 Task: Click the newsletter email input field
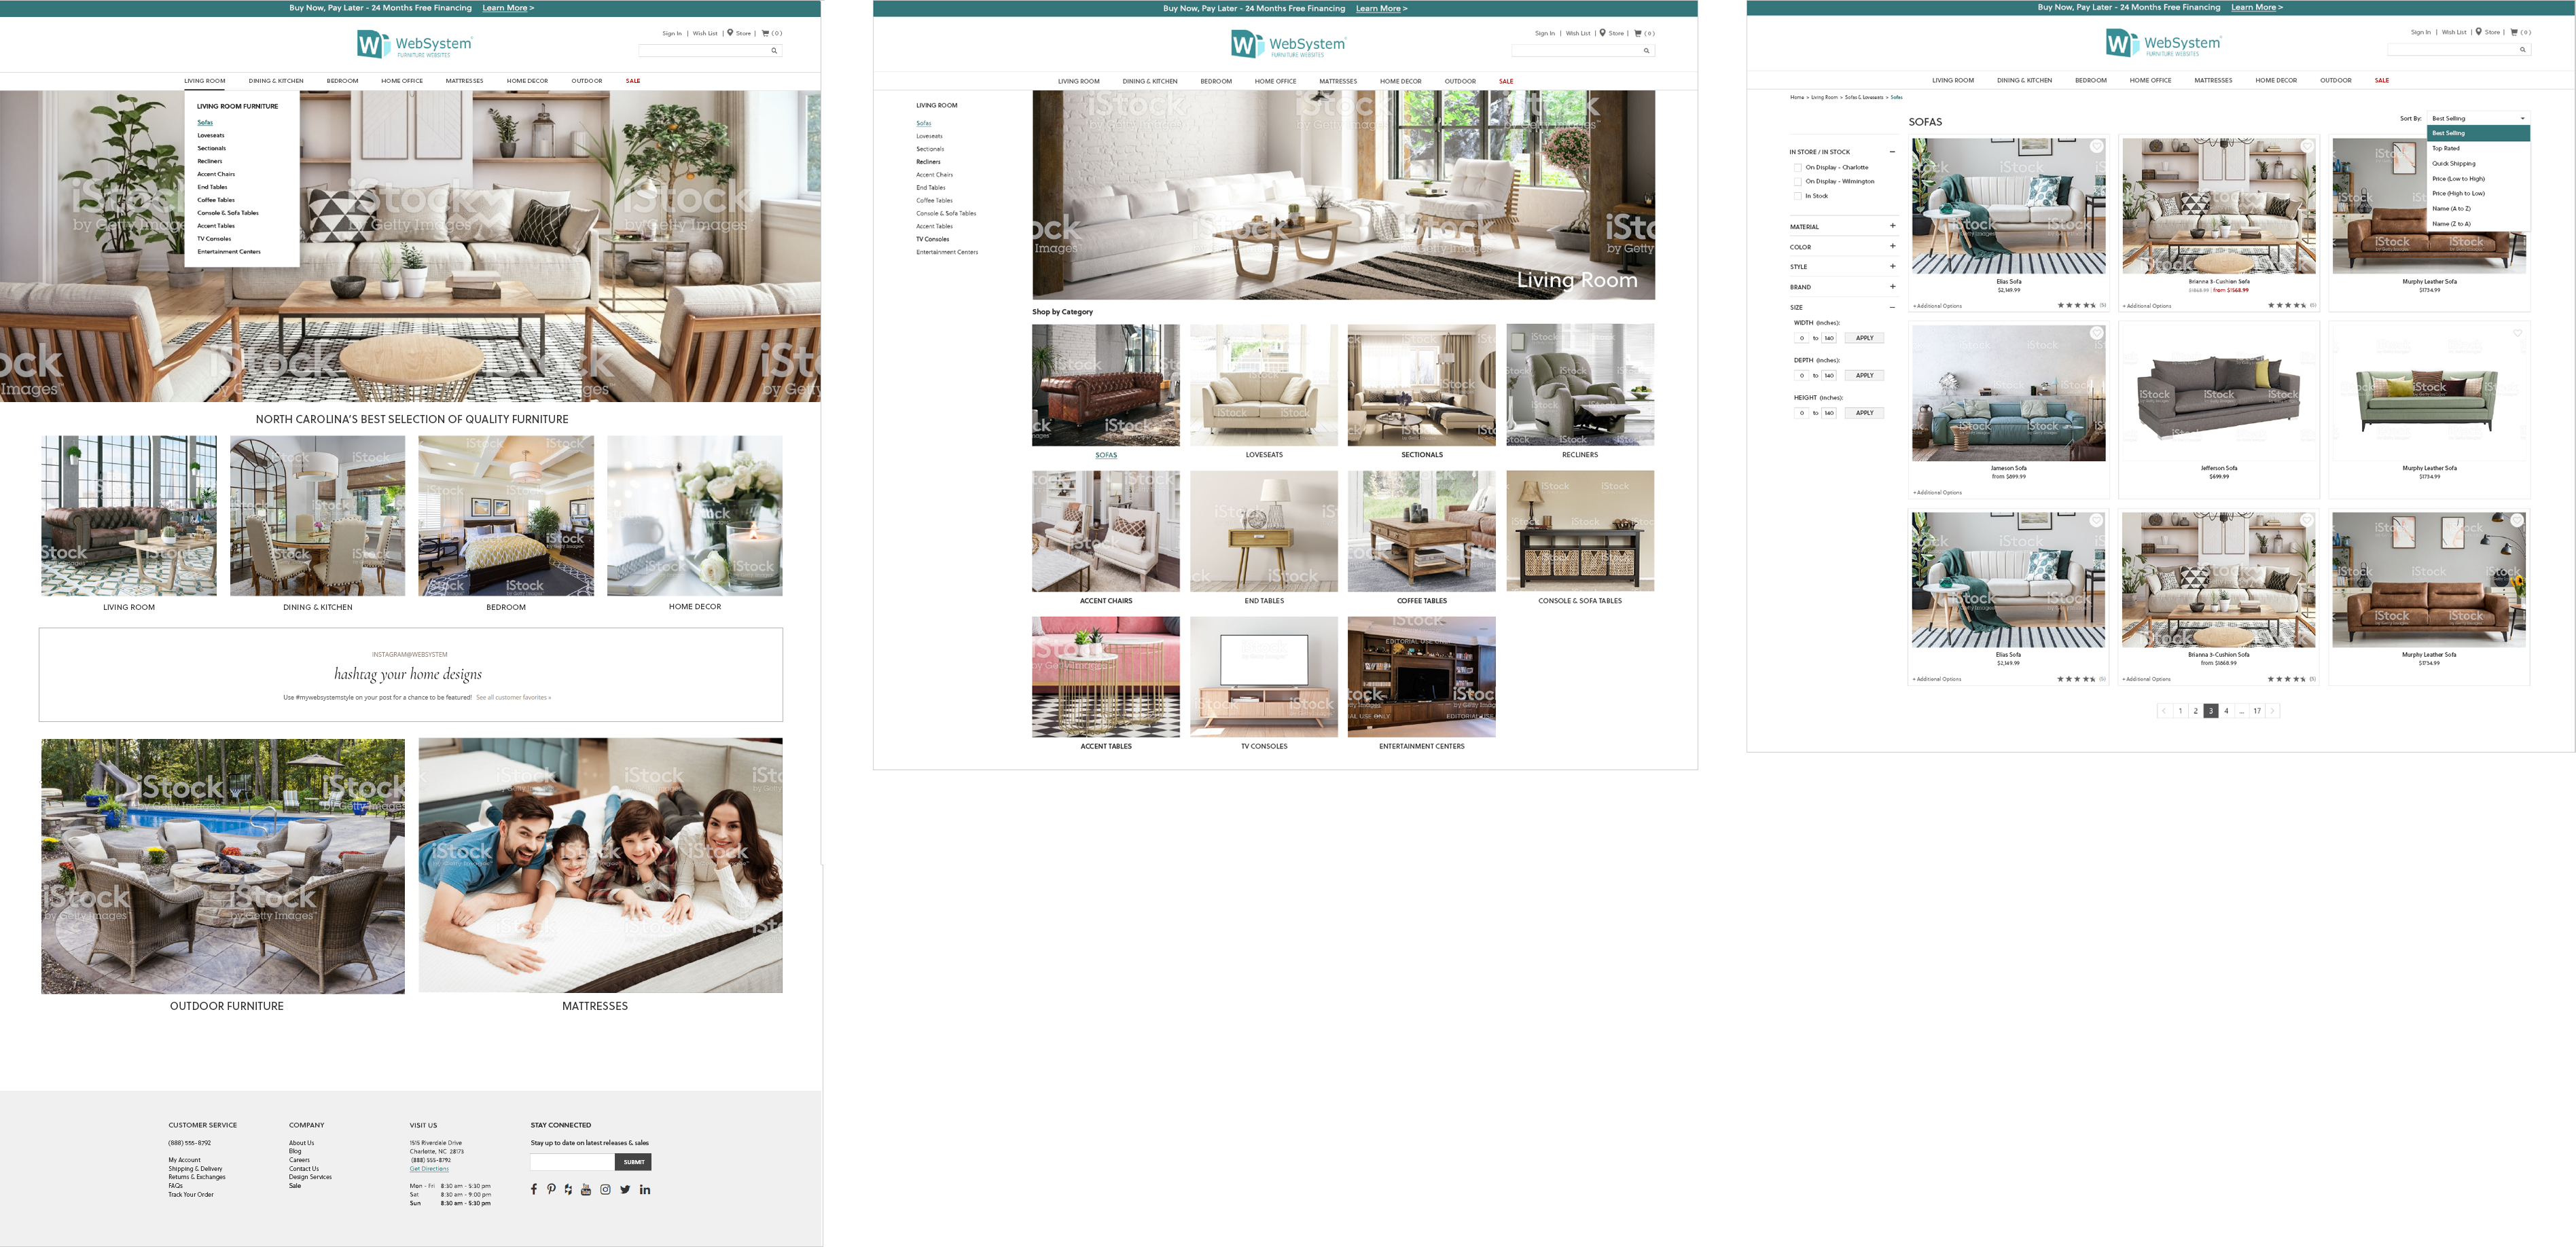572,1162
